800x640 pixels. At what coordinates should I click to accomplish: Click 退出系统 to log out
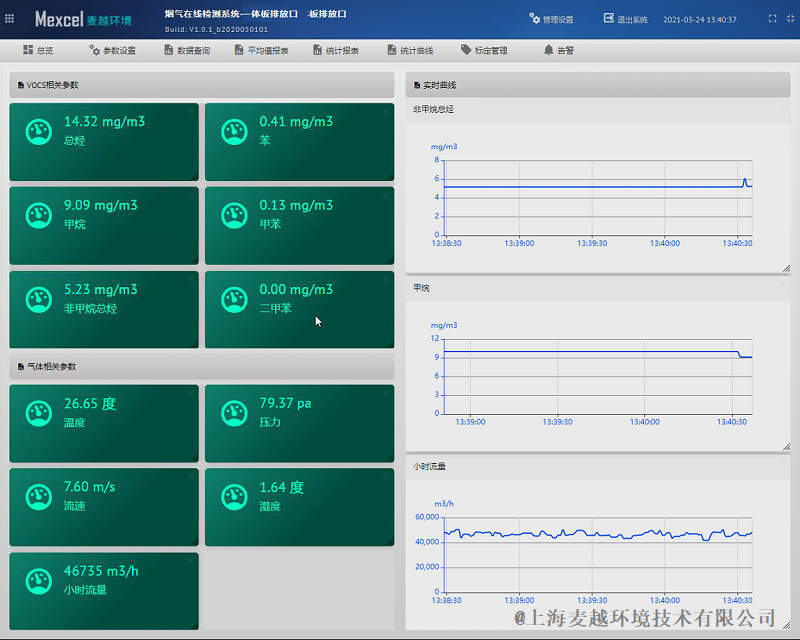pos(626,19)
